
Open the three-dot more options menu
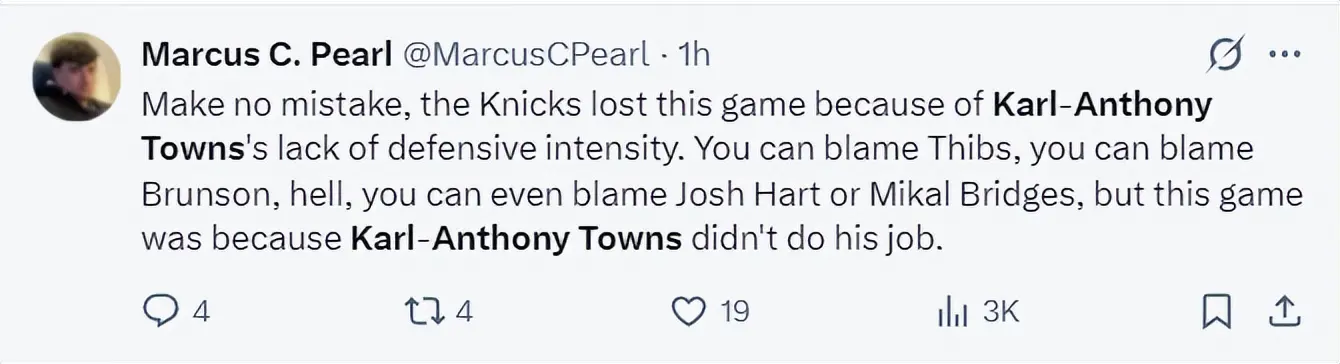pos(1283,56)
